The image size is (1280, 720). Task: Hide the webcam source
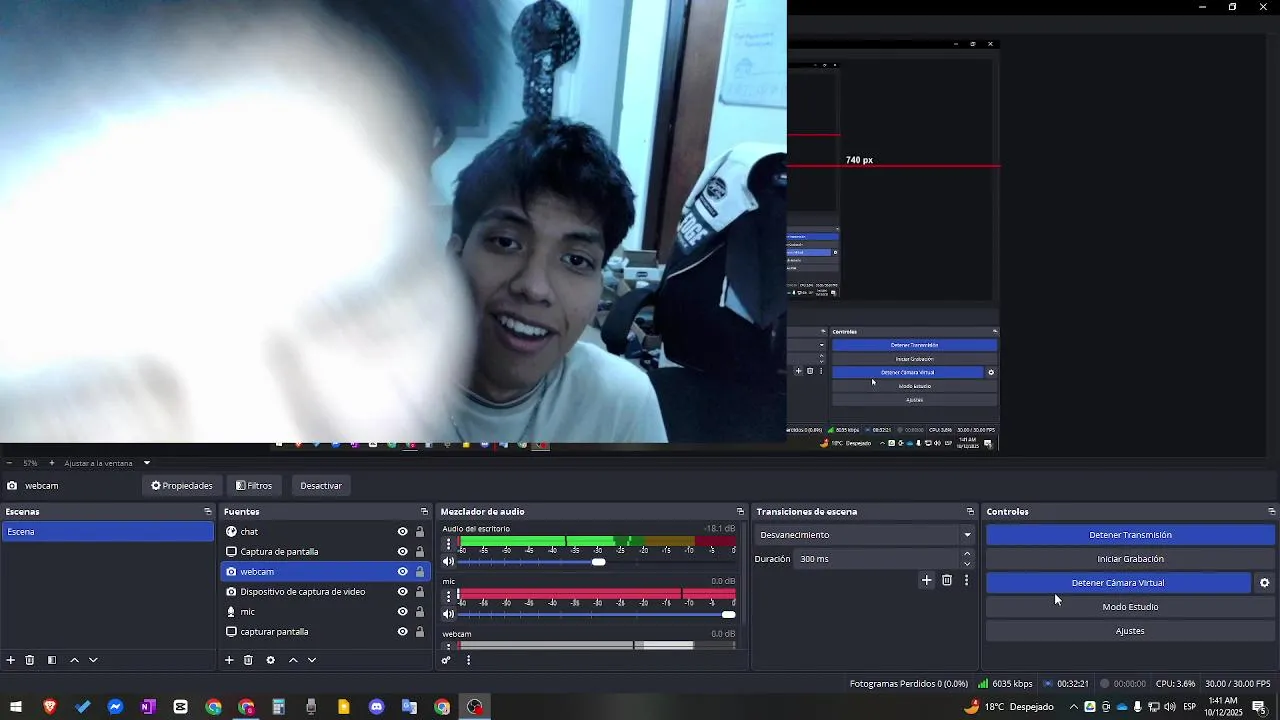tap(402, 572)
